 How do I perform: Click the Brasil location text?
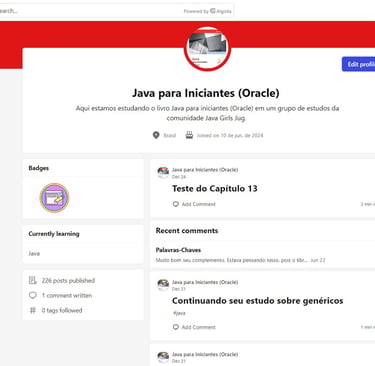[x=170, y=135]
